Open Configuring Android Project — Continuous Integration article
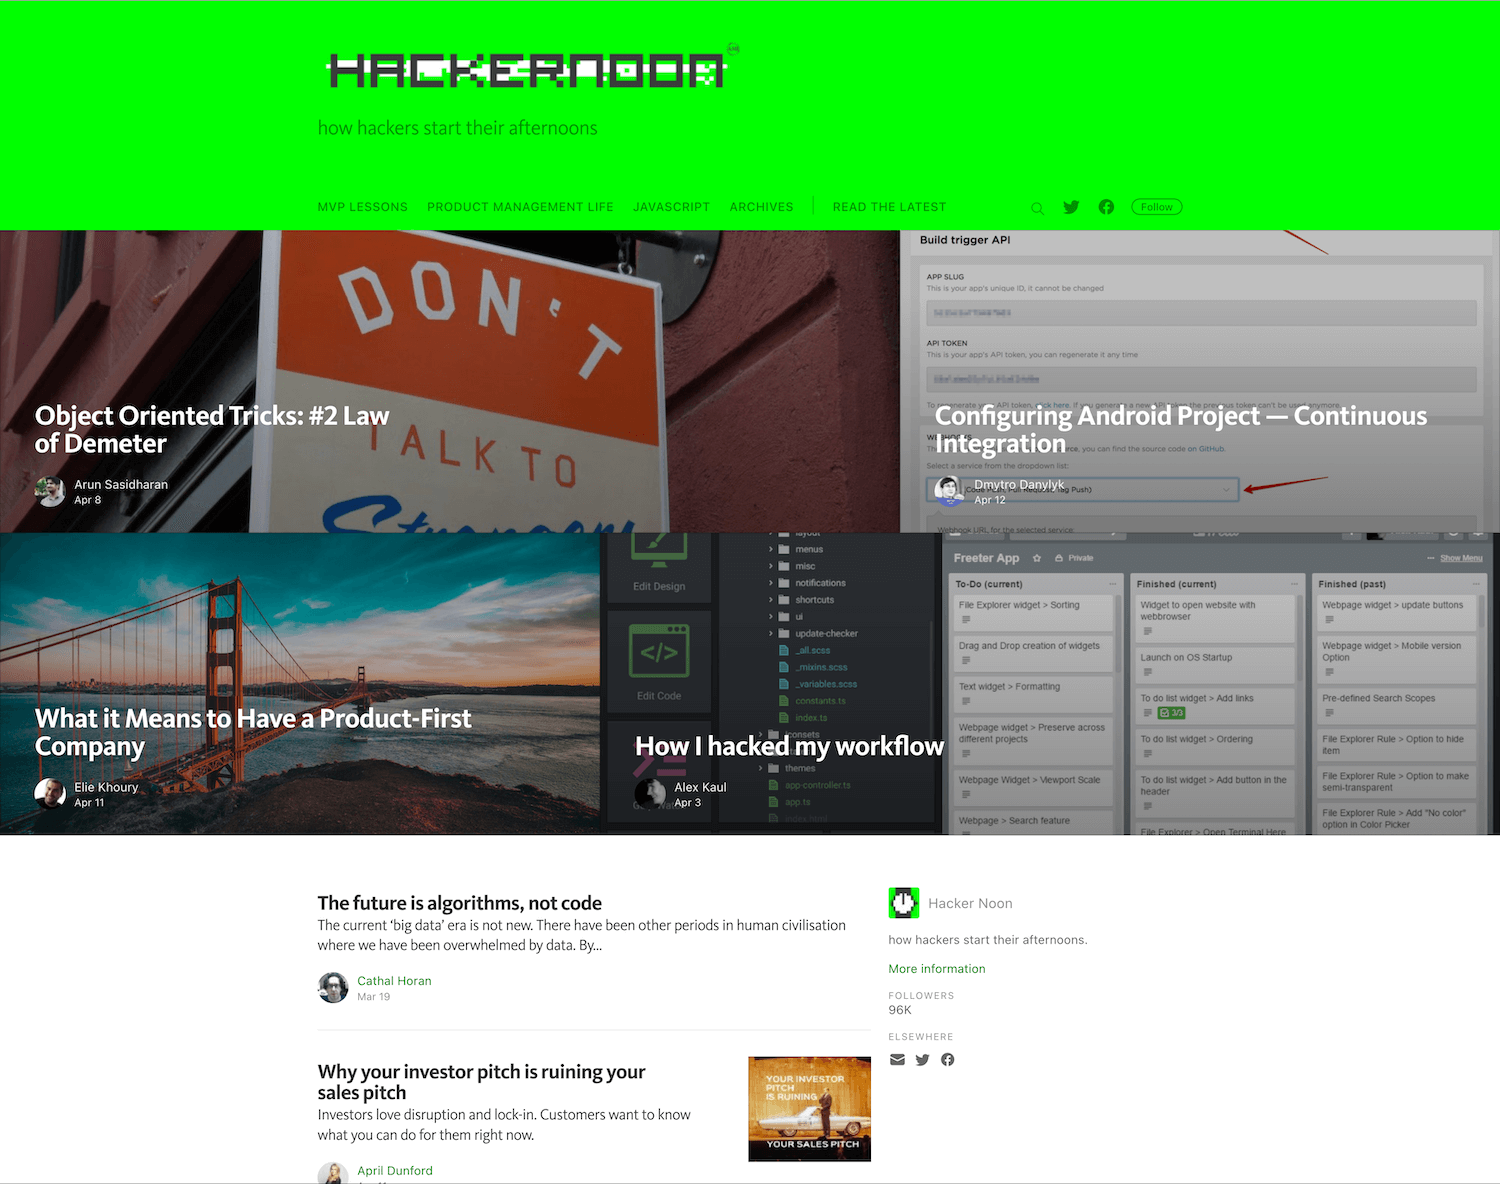 [x=1181, y=430]
